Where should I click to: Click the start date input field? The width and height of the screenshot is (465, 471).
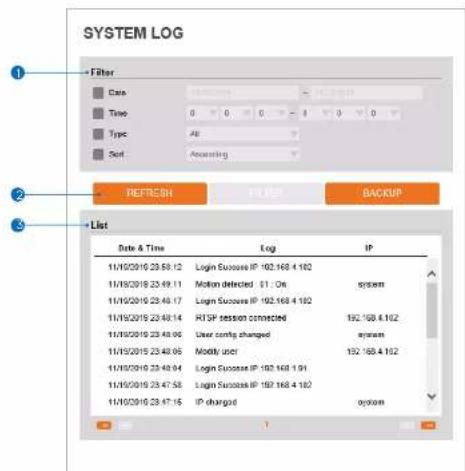pos(242,93)
